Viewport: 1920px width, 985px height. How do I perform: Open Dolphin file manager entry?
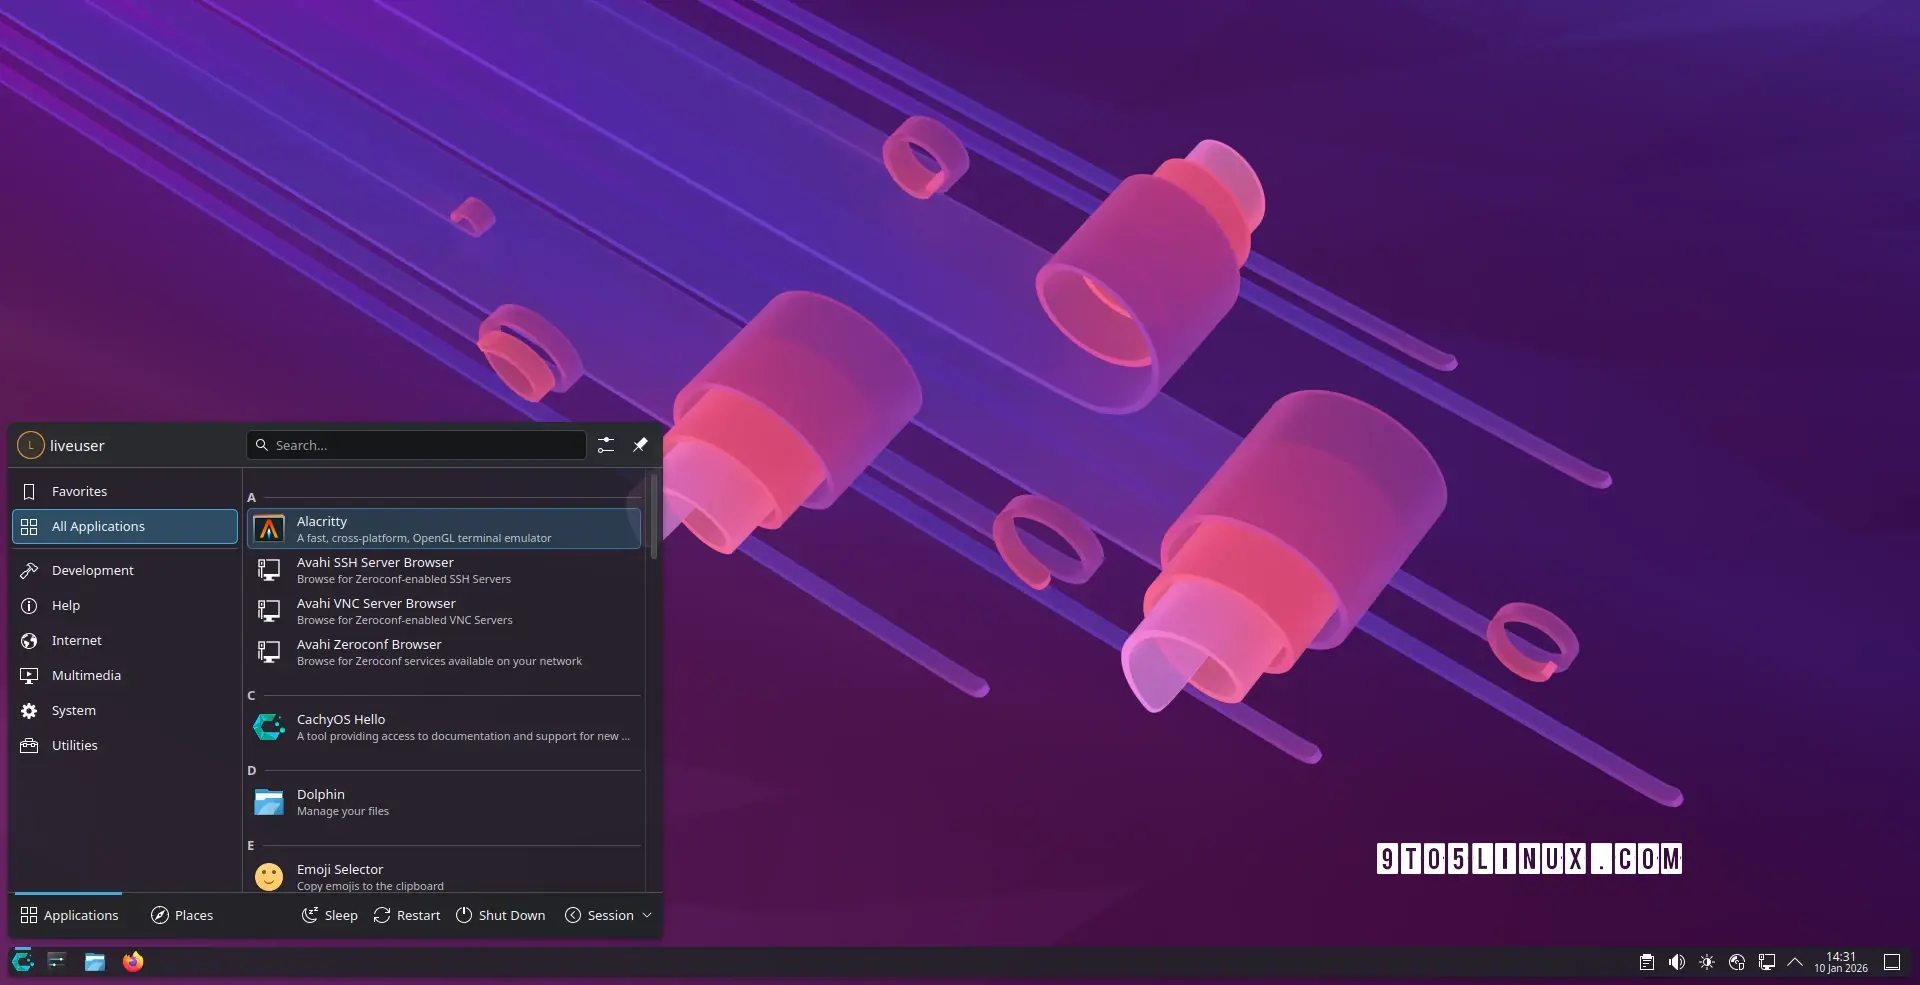coord(443,802)
